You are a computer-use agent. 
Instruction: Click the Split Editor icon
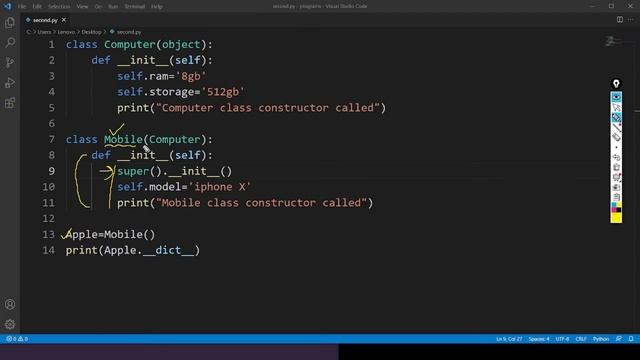click(620, 20)
